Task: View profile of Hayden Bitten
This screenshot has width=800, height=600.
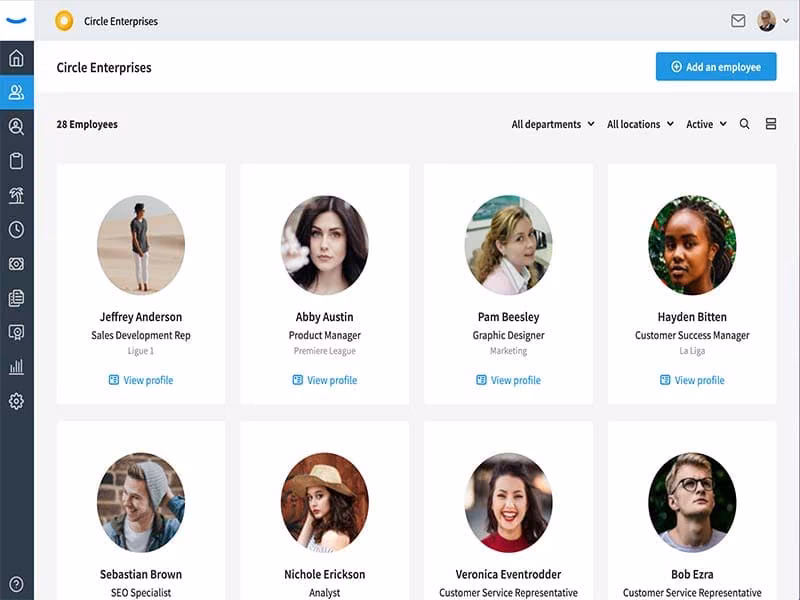Action: click(x=692, y=380)
